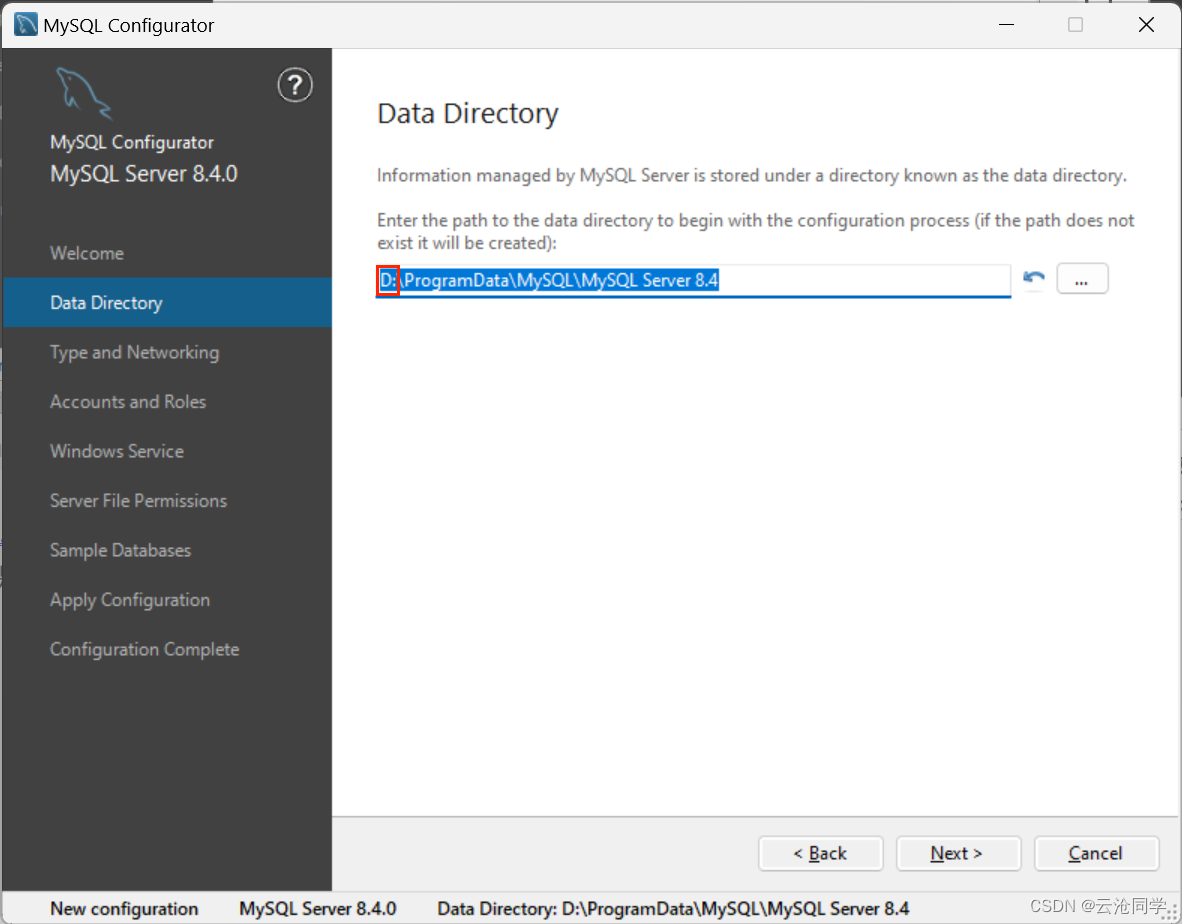Minimize the MySQL Configurator window
1182x924 pixels.
1006,25
